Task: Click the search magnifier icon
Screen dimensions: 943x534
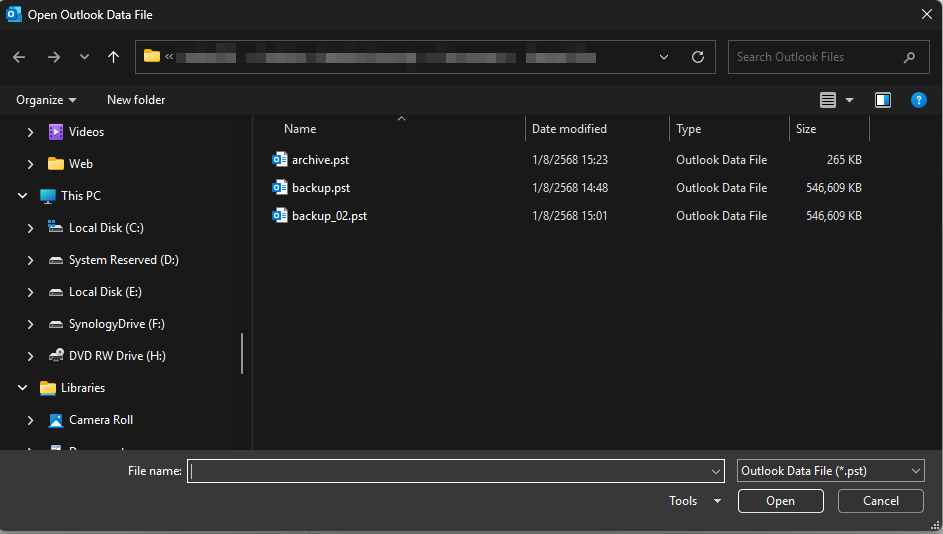Action: coord(909,57)
